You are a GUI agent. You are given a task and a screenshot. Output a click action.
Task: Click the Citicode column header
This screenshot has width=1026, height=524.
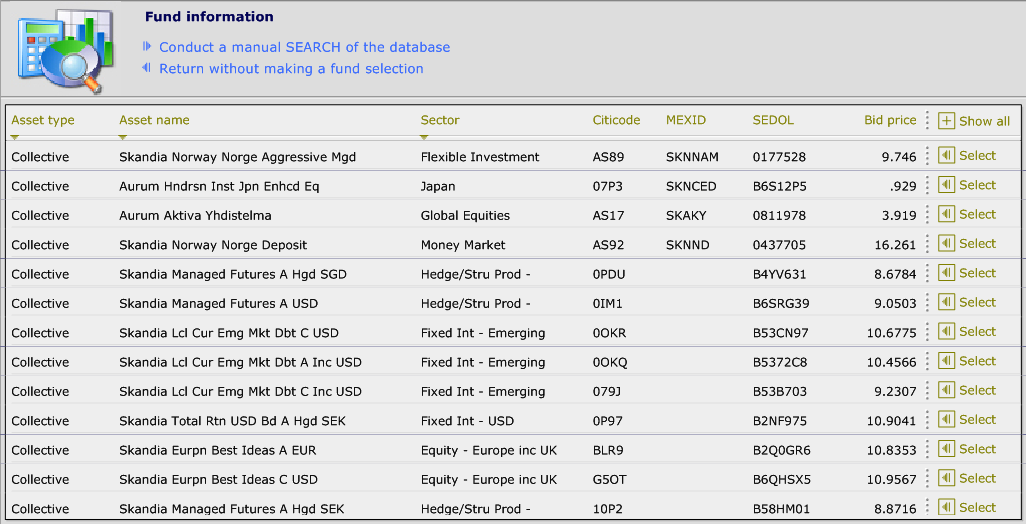click(616, 120)
